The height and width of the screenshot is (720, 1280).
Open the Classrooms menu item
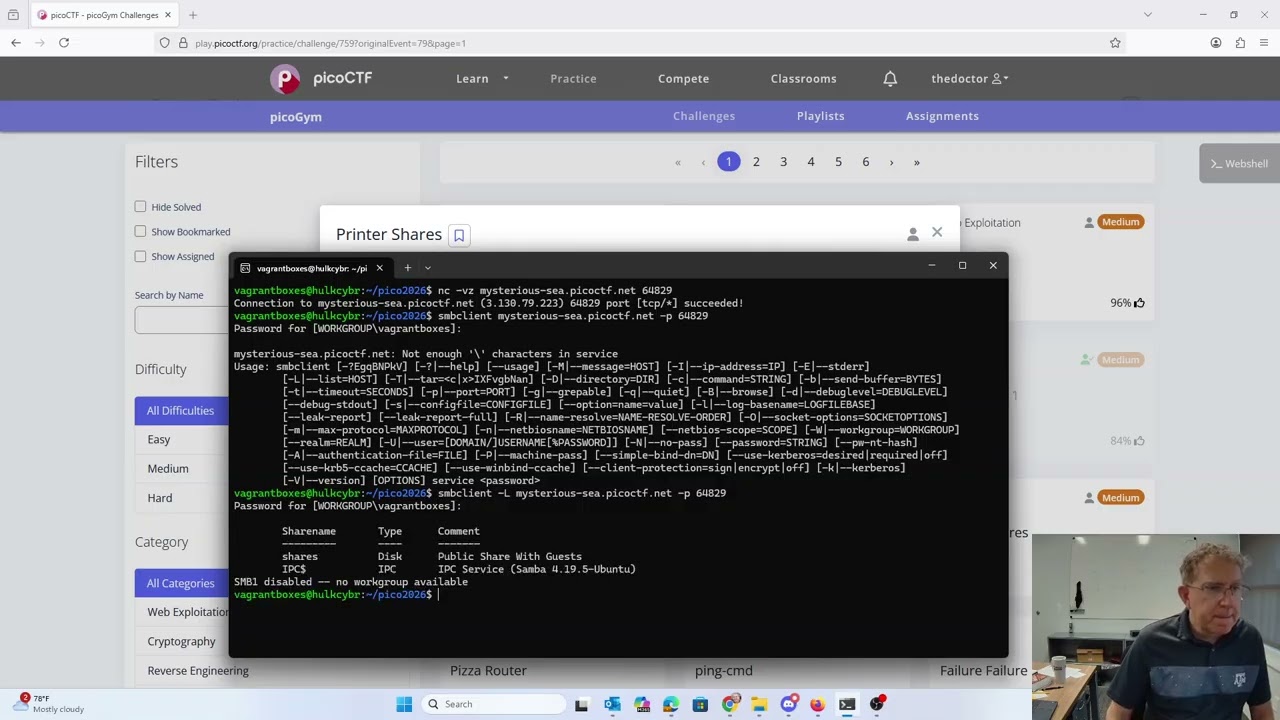pyautogui.click(x=803, y=78)
